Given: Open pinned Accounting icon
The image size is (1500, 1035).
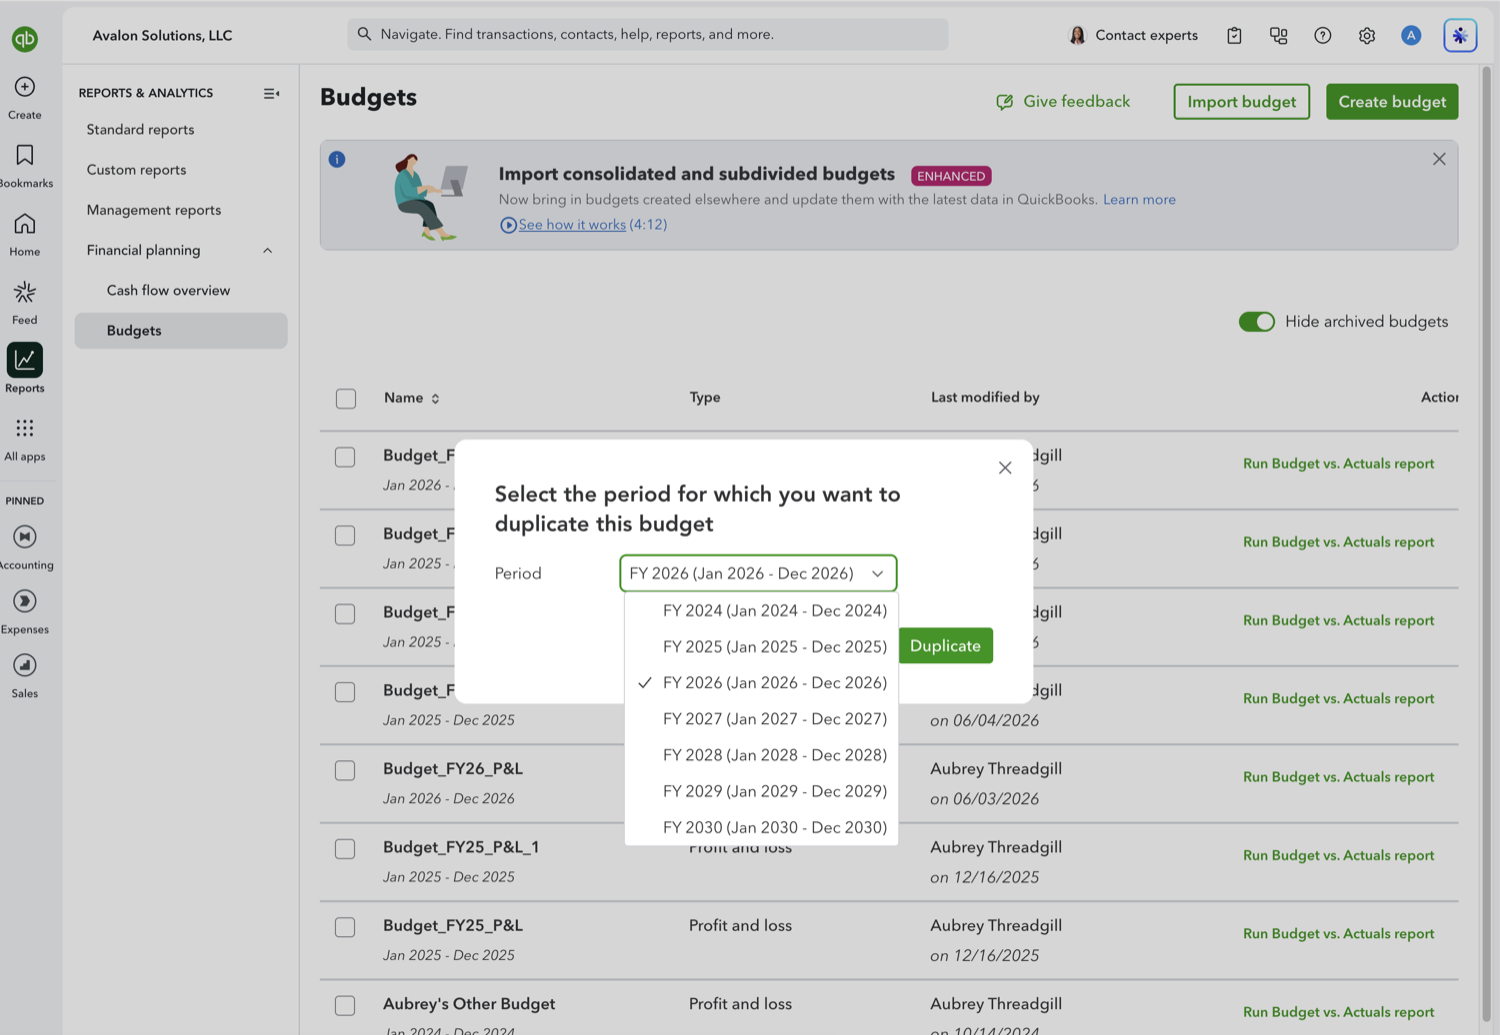Looking at the screenshot, I should pos(25,537).
